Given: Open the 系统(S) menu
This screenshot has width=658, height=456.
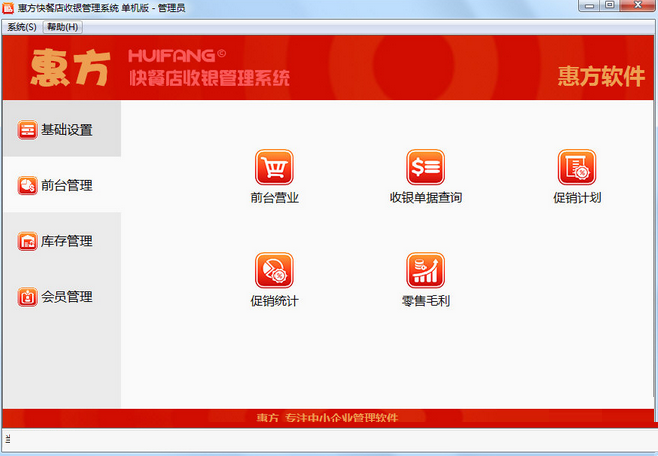Looking at the screenshot, I should (22, 27).
